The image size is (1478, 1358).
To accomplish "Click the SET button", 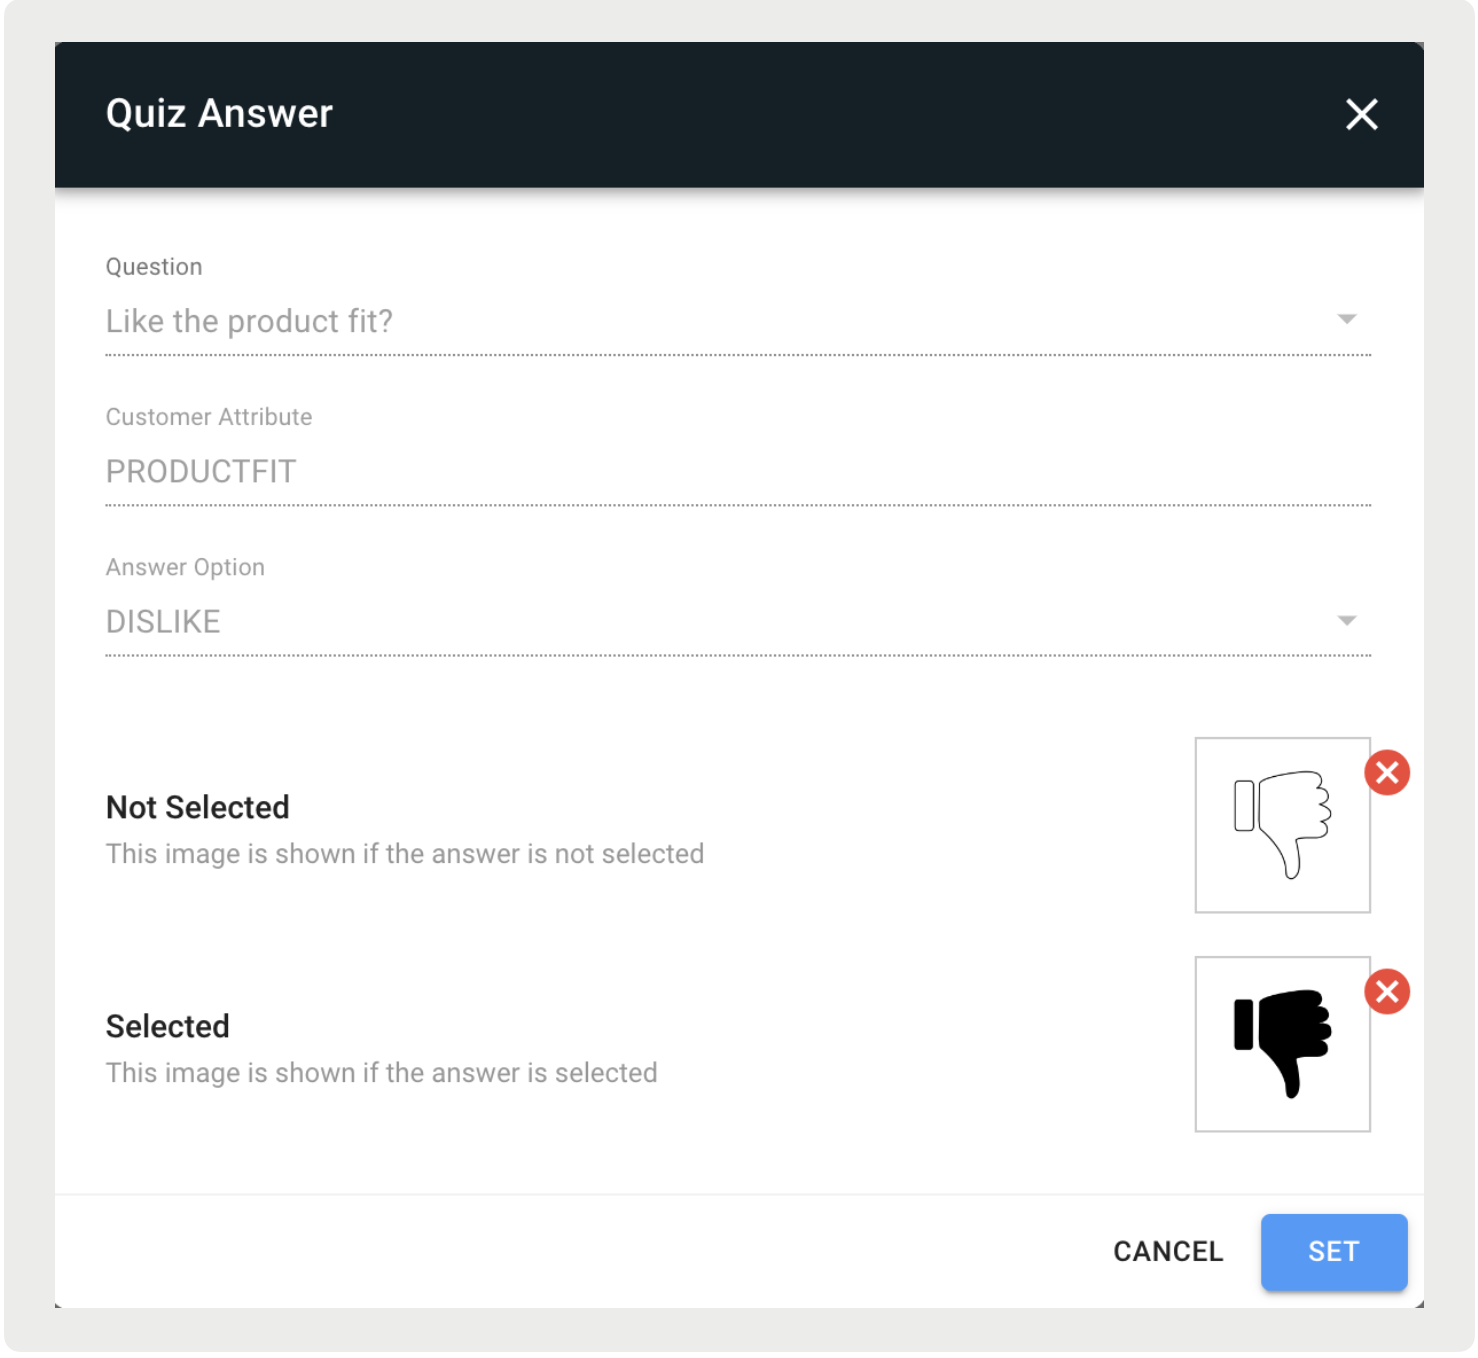I will tap(1334, 1252).
